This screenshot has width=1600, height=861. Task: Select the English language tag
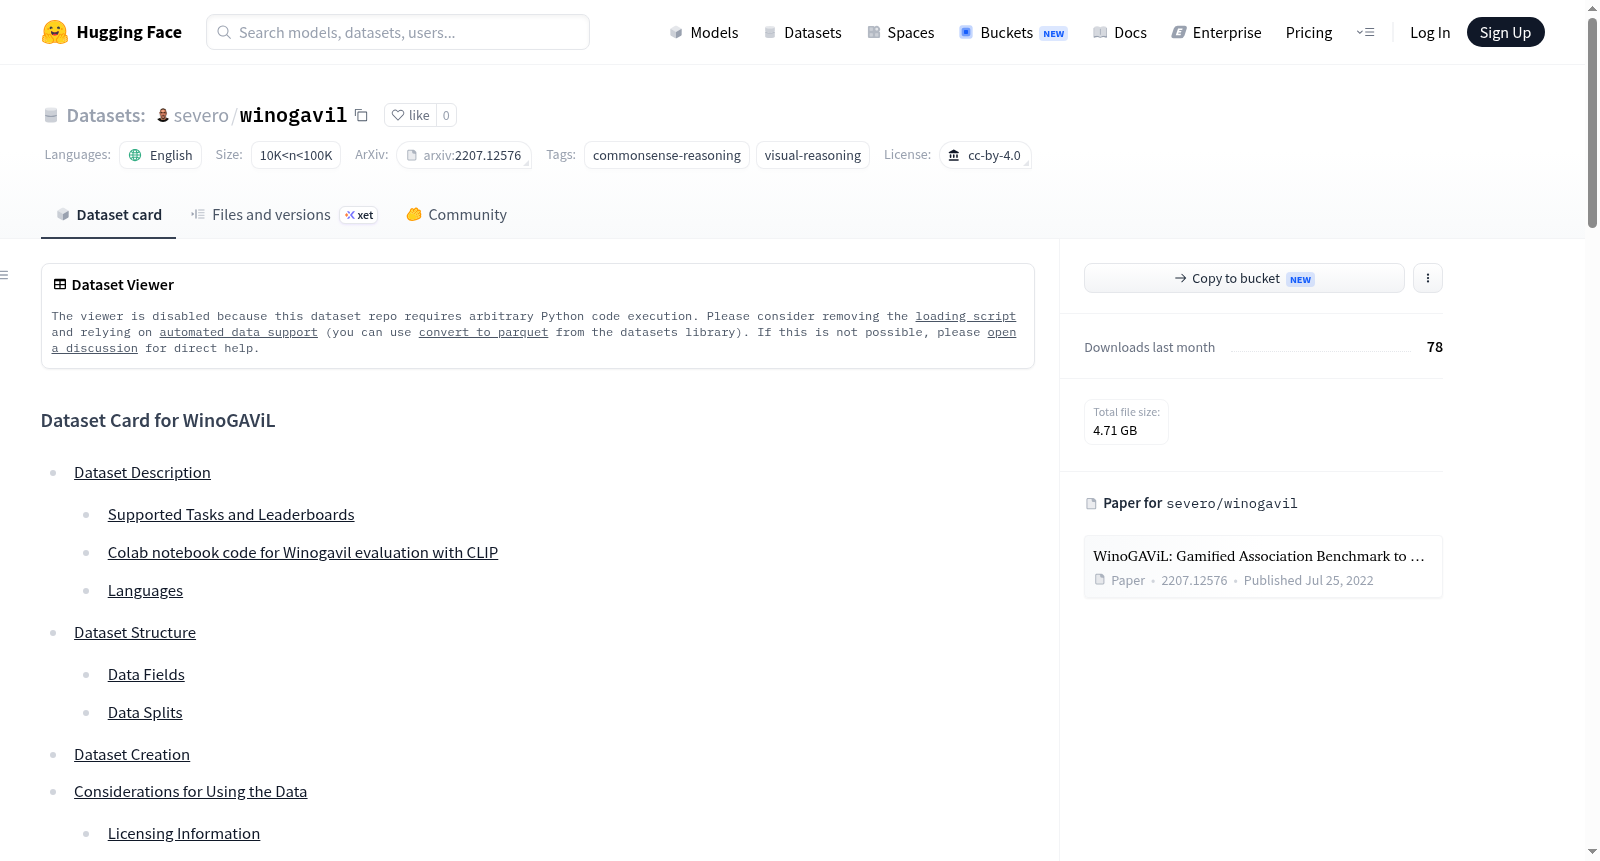(161, 155)
